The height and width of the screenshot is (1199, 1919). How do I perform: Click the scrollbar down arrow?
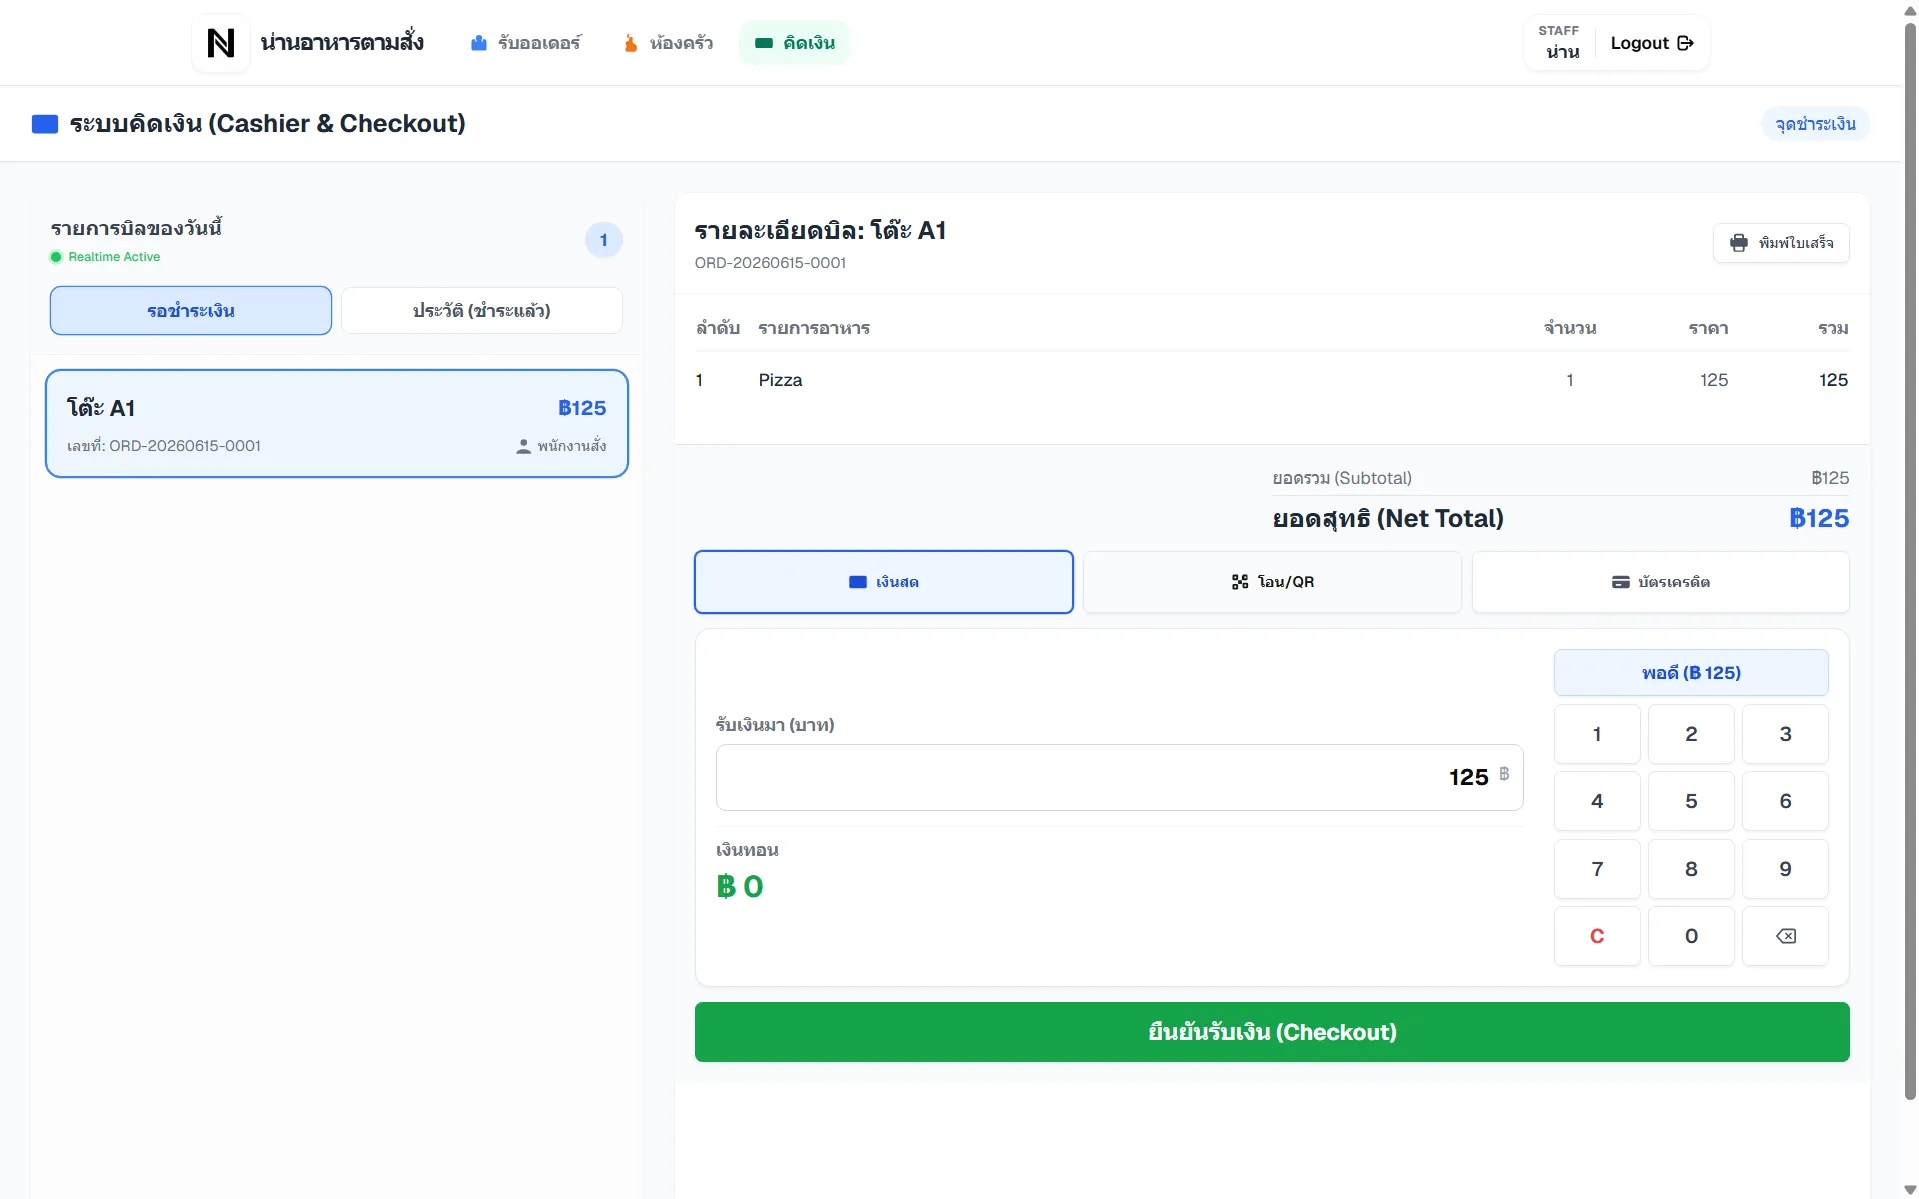click(x=1910, y=1189)
